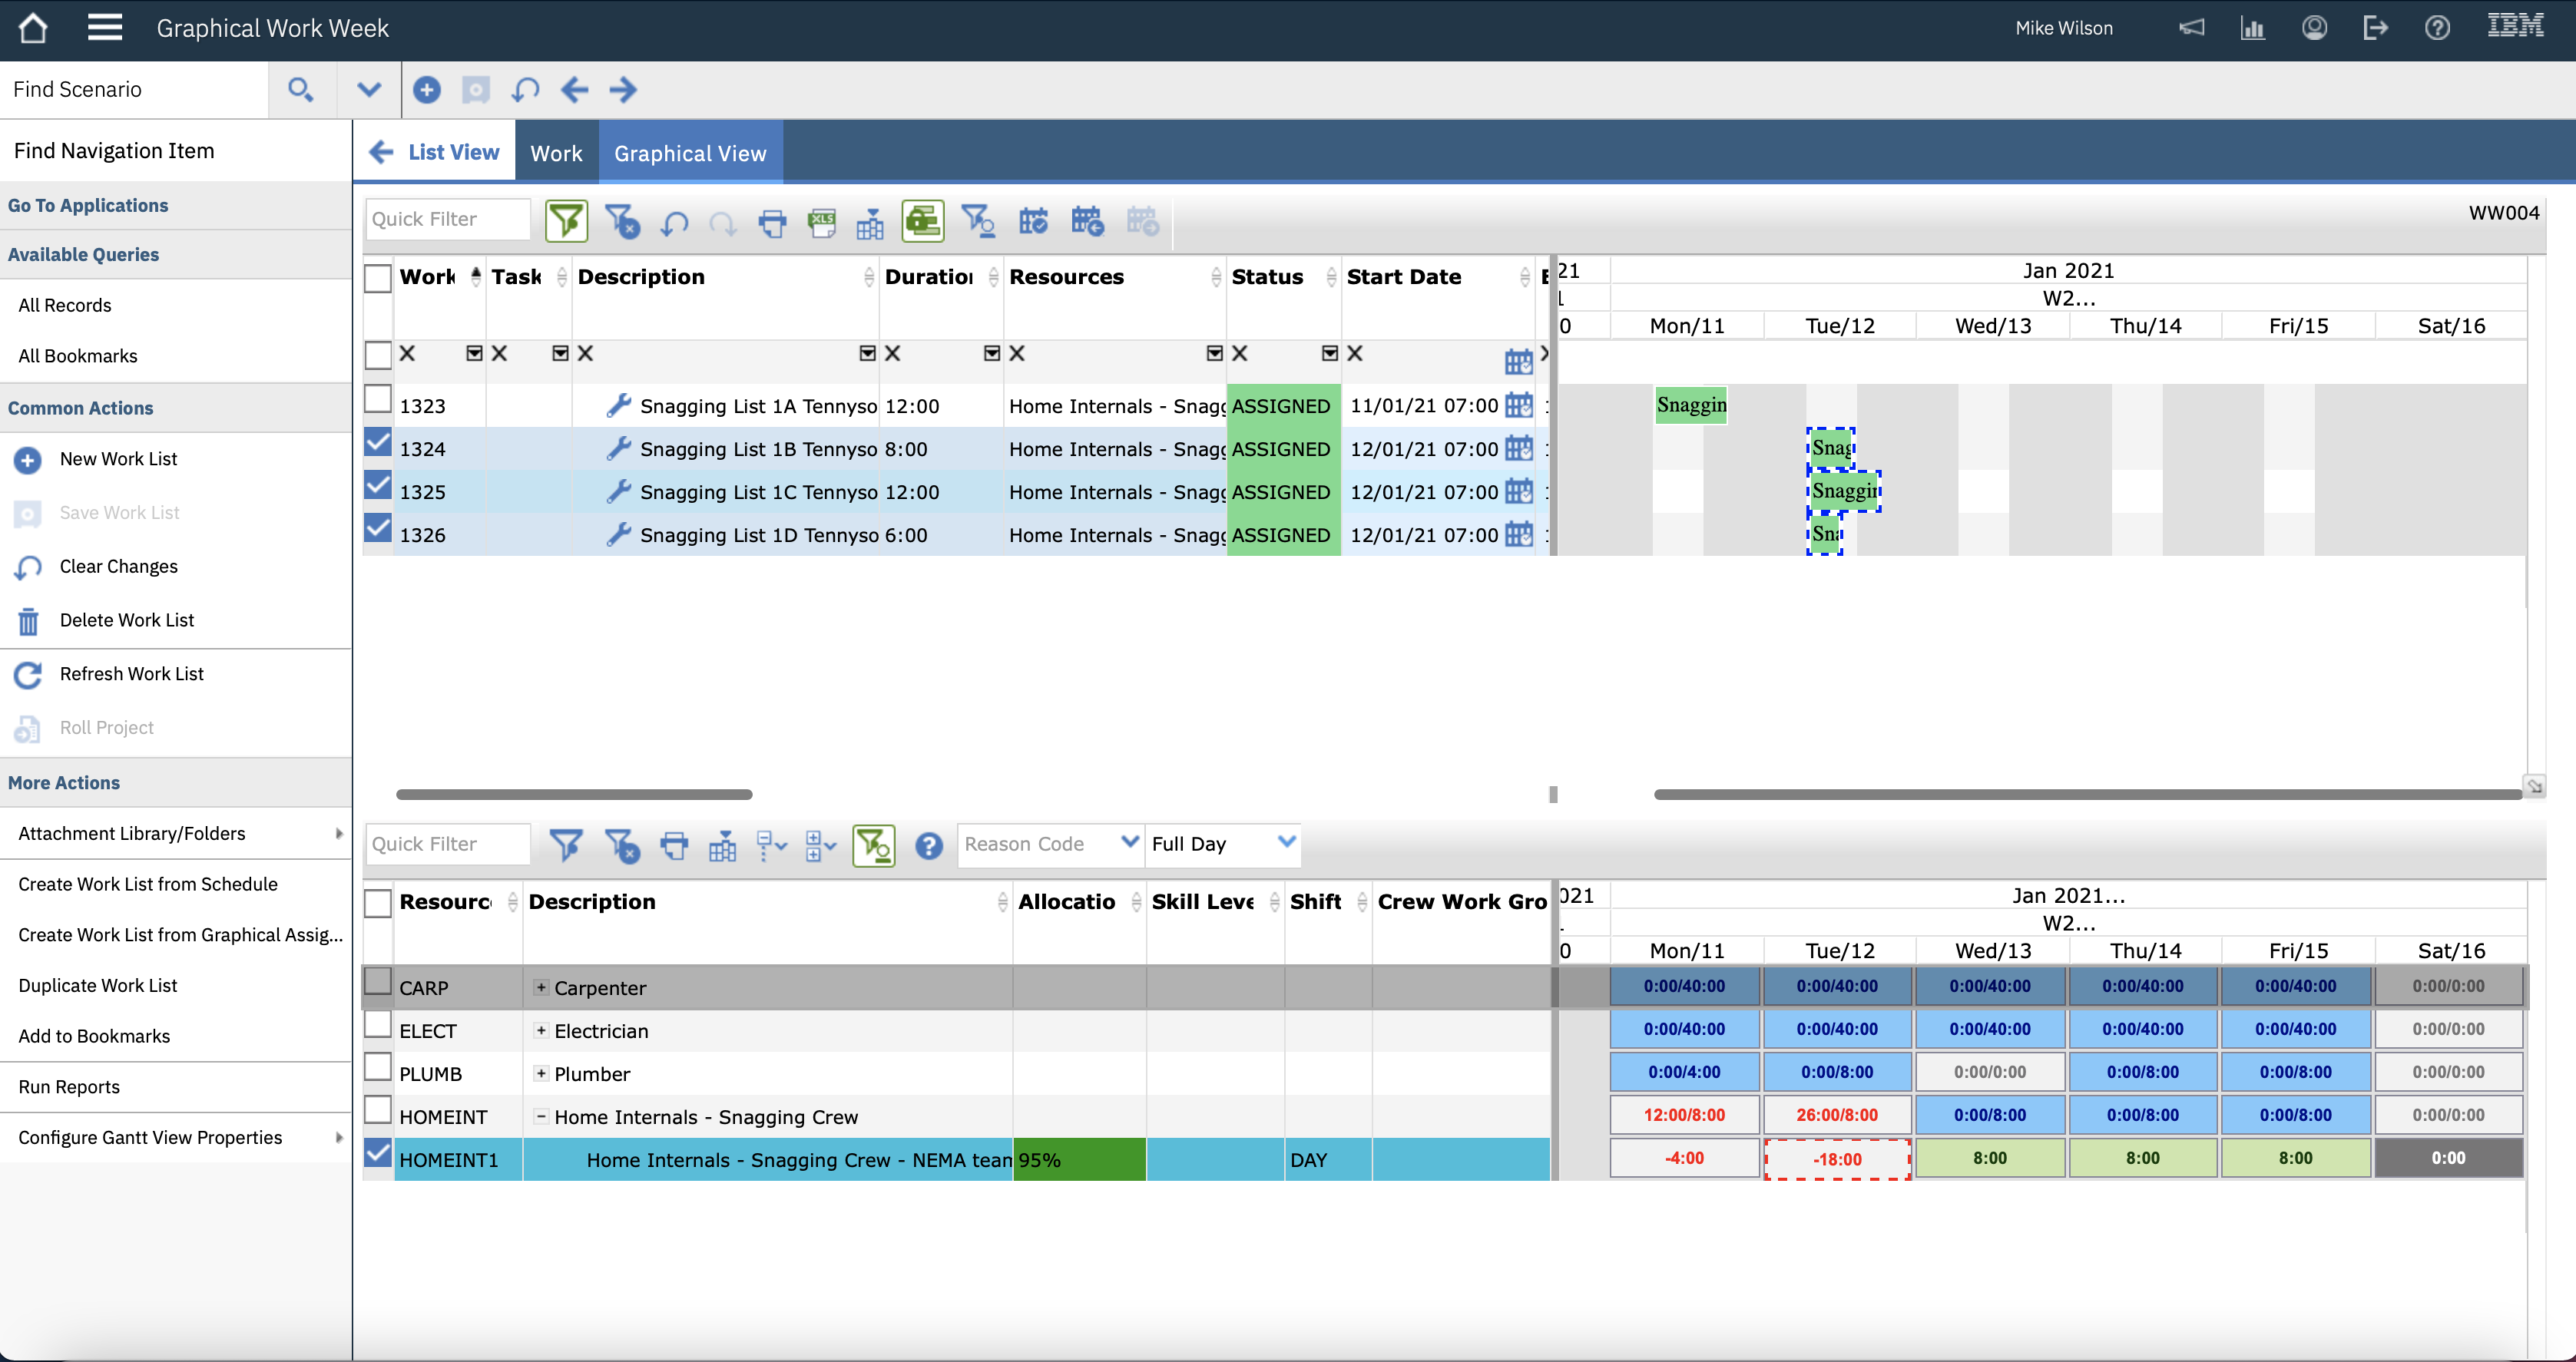2576x1362 pixels.
Task: Click the green lock Gantt bars icon
Action: 922,221
